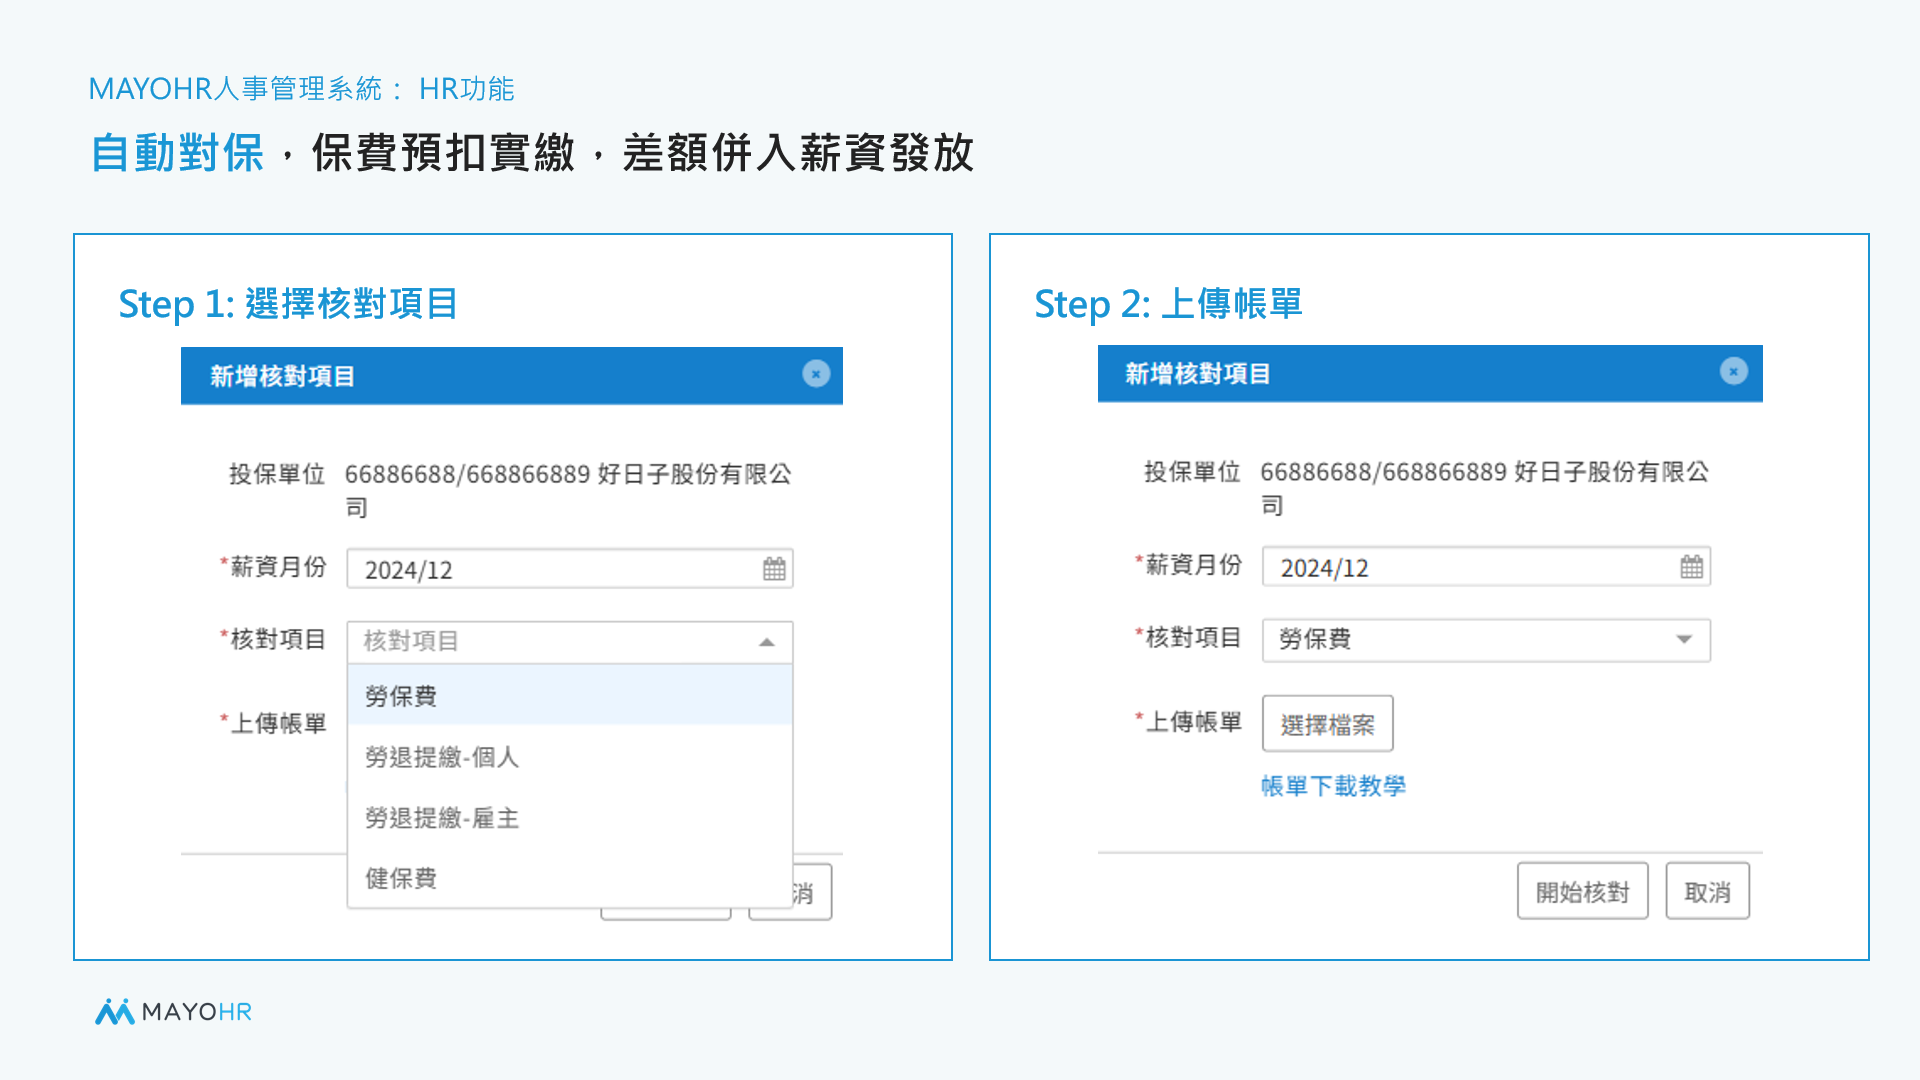Click the Step 2: 上傳帳單 heading
The image size is (1920, 1080).
point(1168,304)
